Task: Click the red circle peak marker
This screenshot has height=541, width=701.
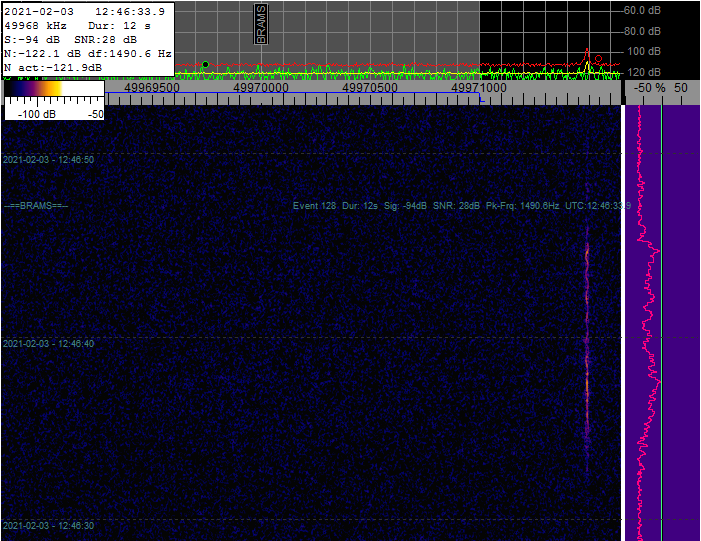Action: 598,59
